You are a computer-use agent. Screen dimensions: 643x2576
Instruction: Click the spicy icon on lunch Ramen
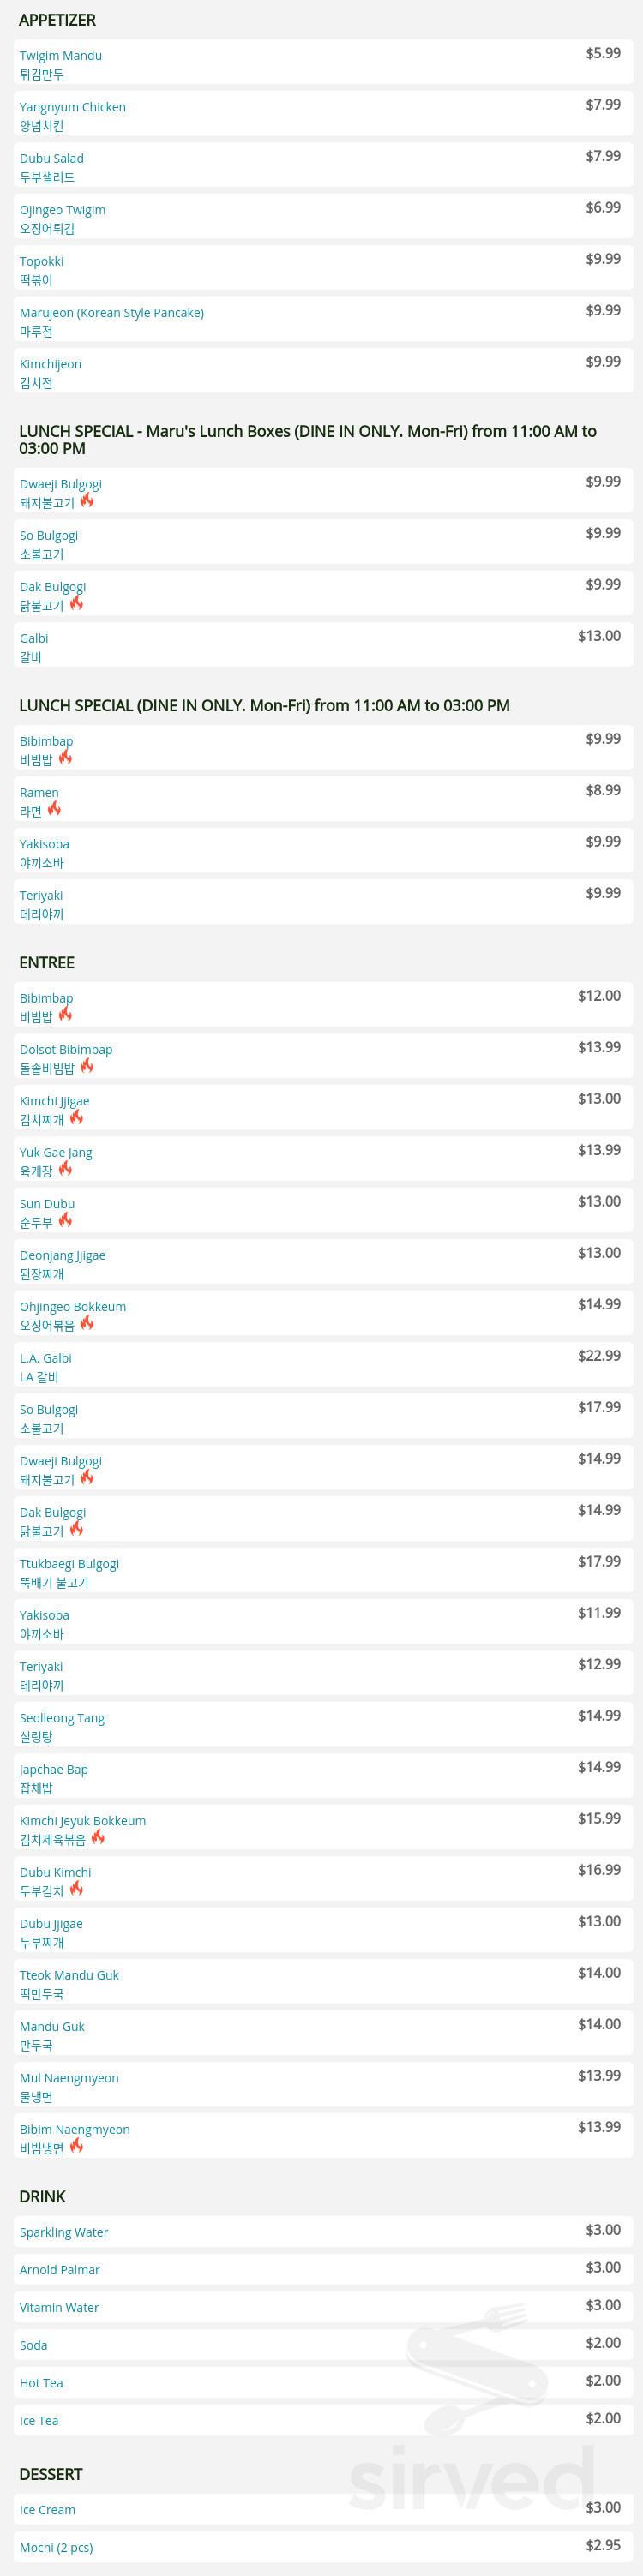coord(54,809)
